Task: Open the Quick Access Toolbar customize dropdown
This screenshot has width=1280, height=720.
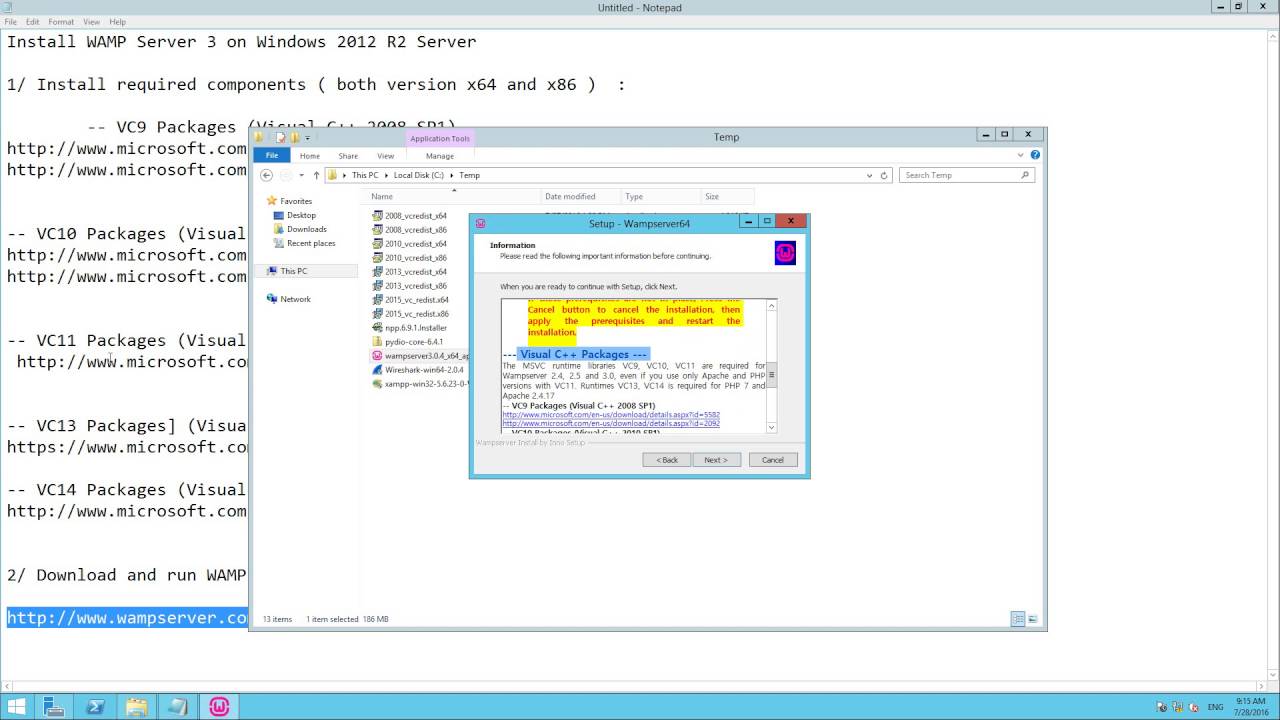Action: coord(307,138)
